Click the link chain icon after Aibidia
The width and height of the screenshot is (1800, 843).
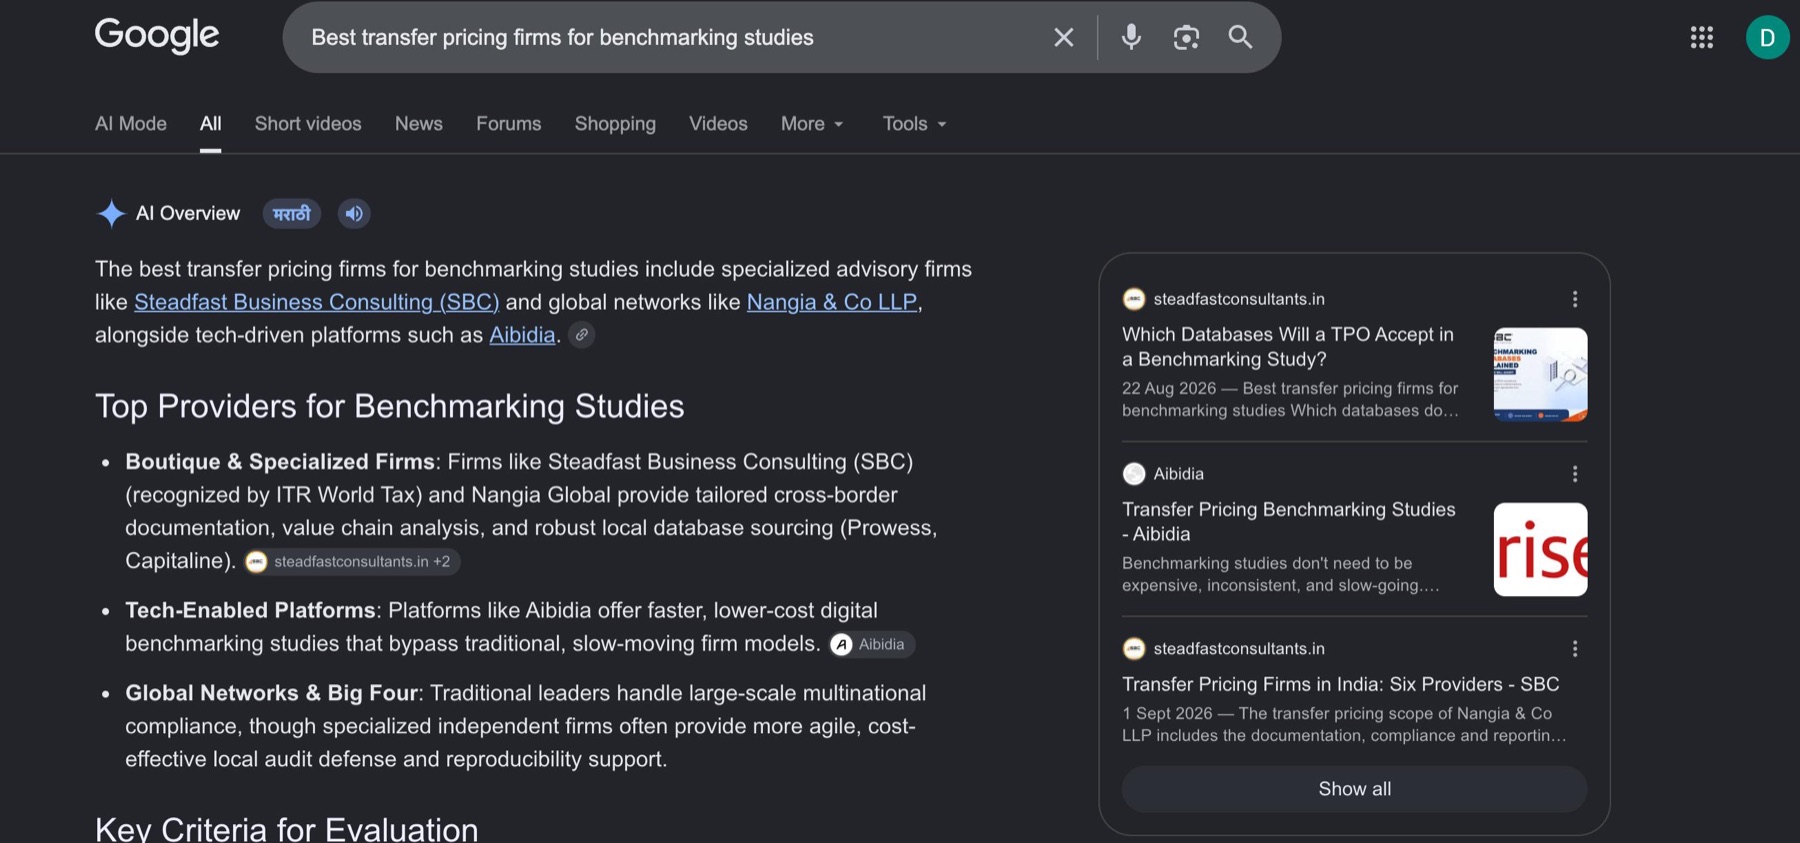pos(582,335)
